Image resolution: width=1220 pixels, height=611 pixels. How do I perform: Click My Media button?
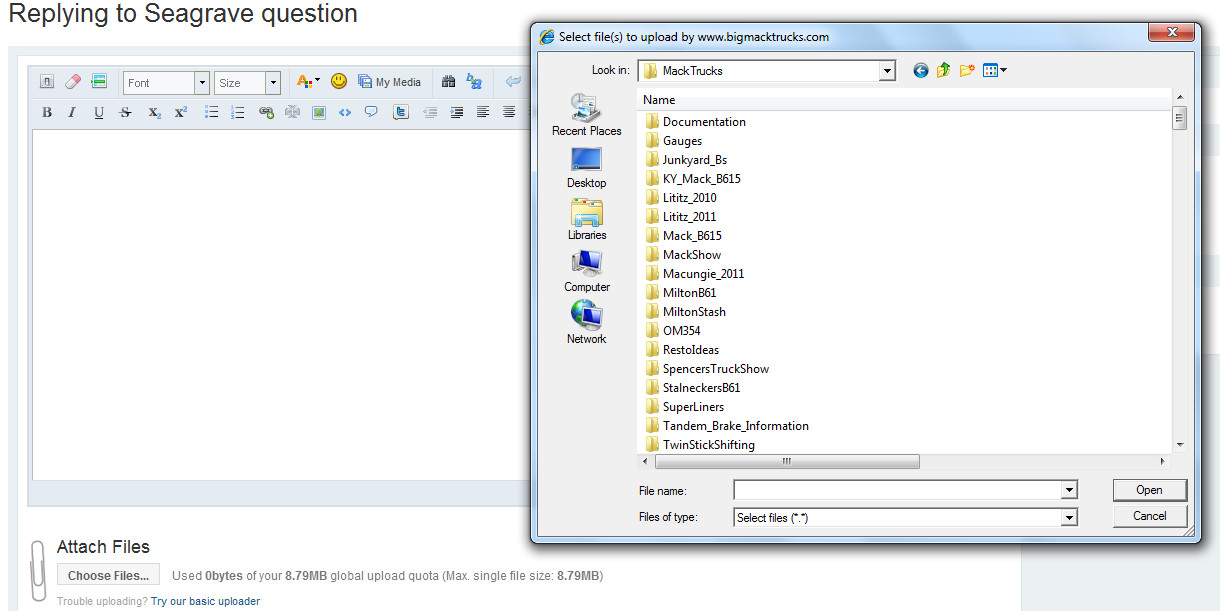pyautogui.click(x=390, y=82)
